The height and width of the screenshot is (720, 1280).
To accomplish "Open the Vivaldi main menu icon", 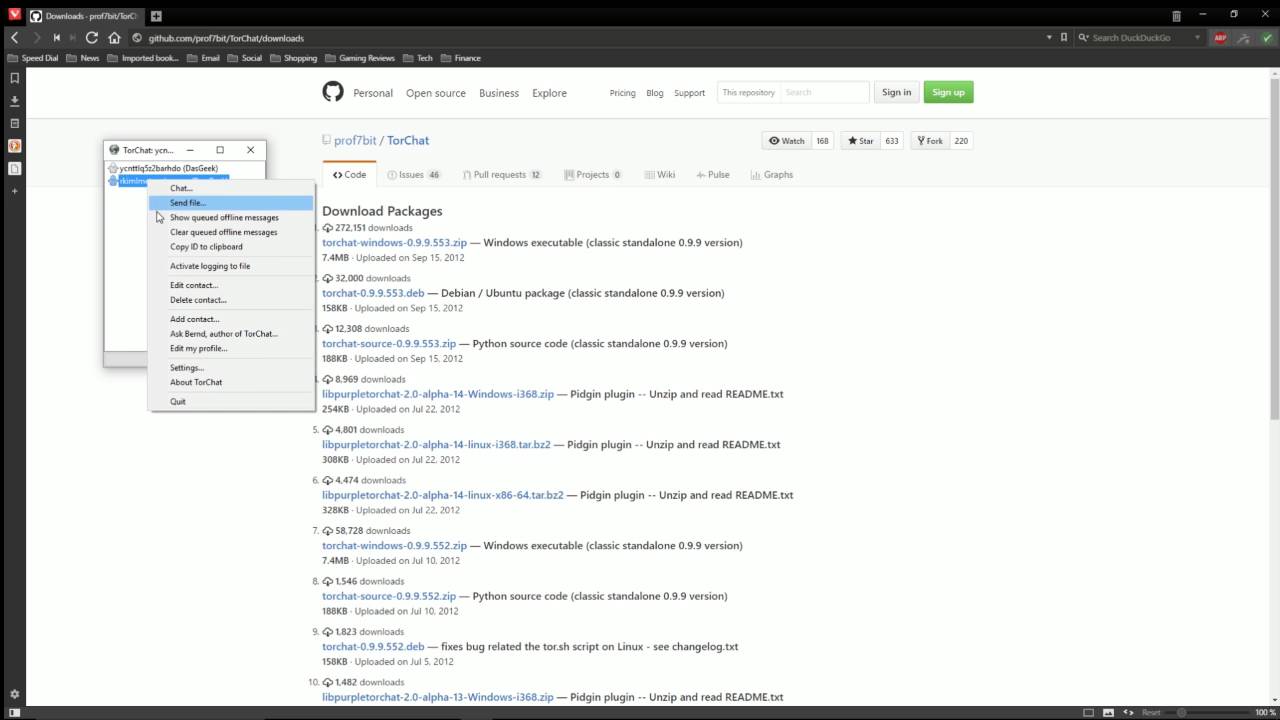I will click(13, 15).
